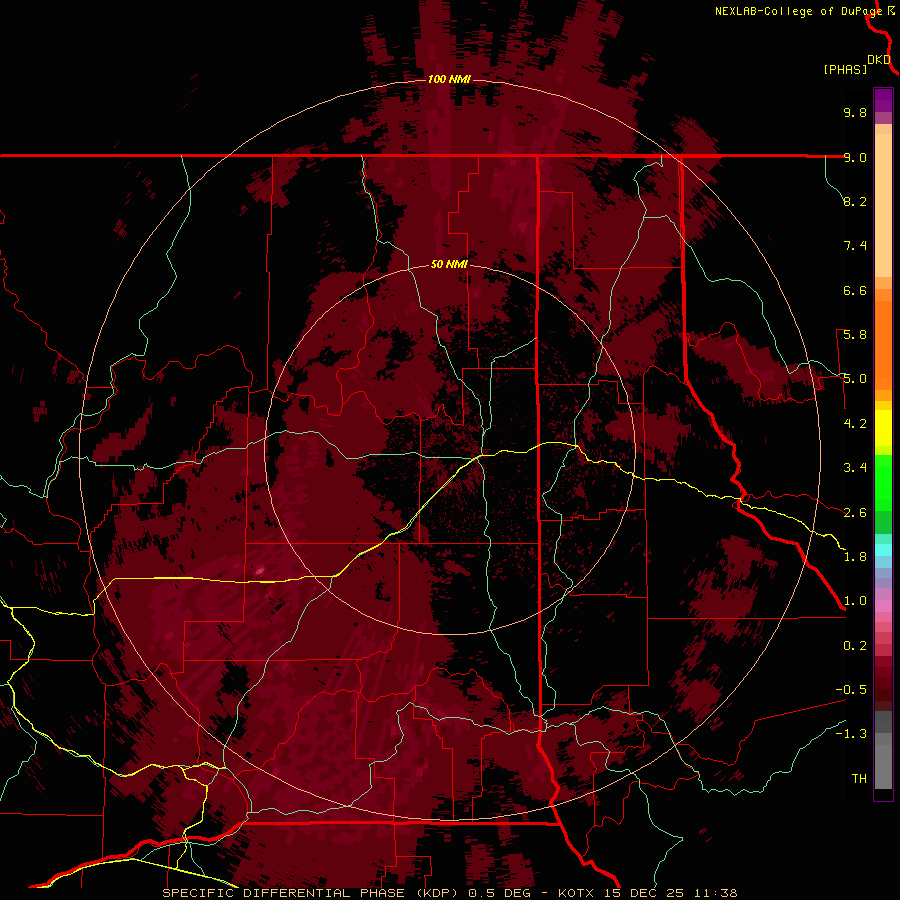Click SPECIFIC DIFFERENTIAL PHASE (KDP) in the caption
The image size is (900, 900).
310,893
